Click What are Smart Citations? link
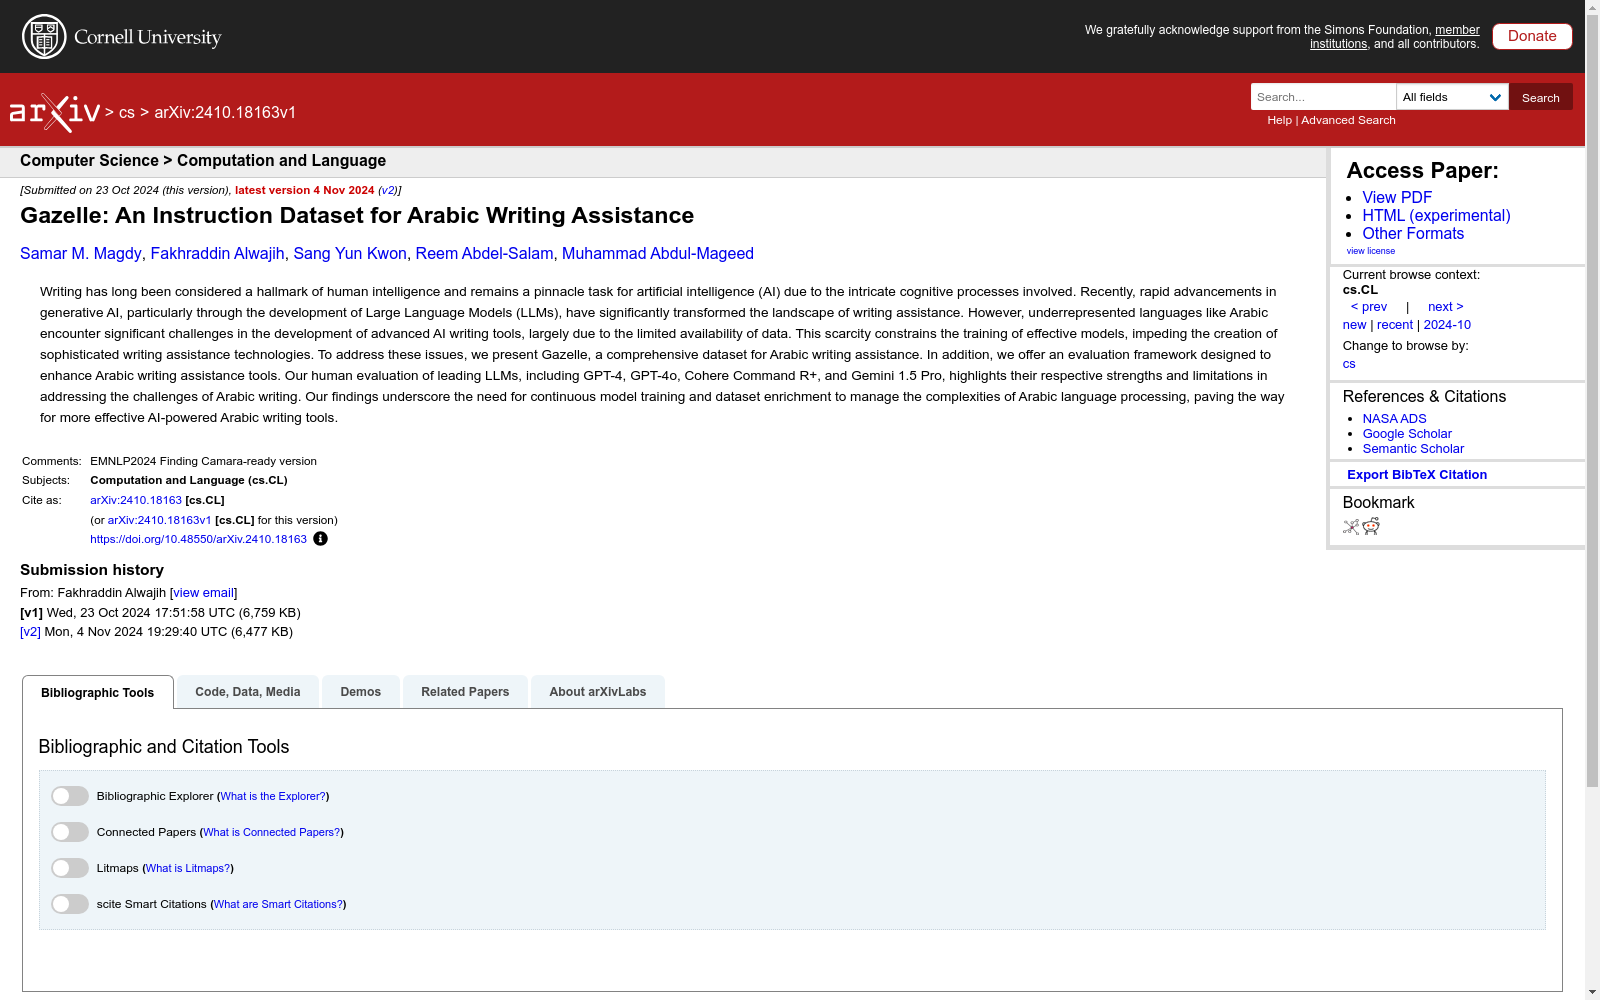 (278, 904)
